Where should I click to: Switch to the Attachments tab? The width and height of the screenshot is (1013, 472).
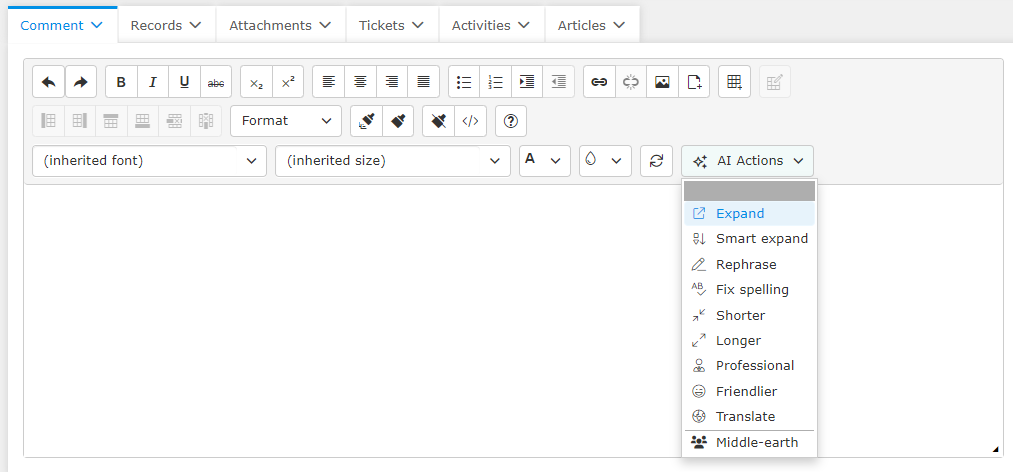tap(280, 25)
